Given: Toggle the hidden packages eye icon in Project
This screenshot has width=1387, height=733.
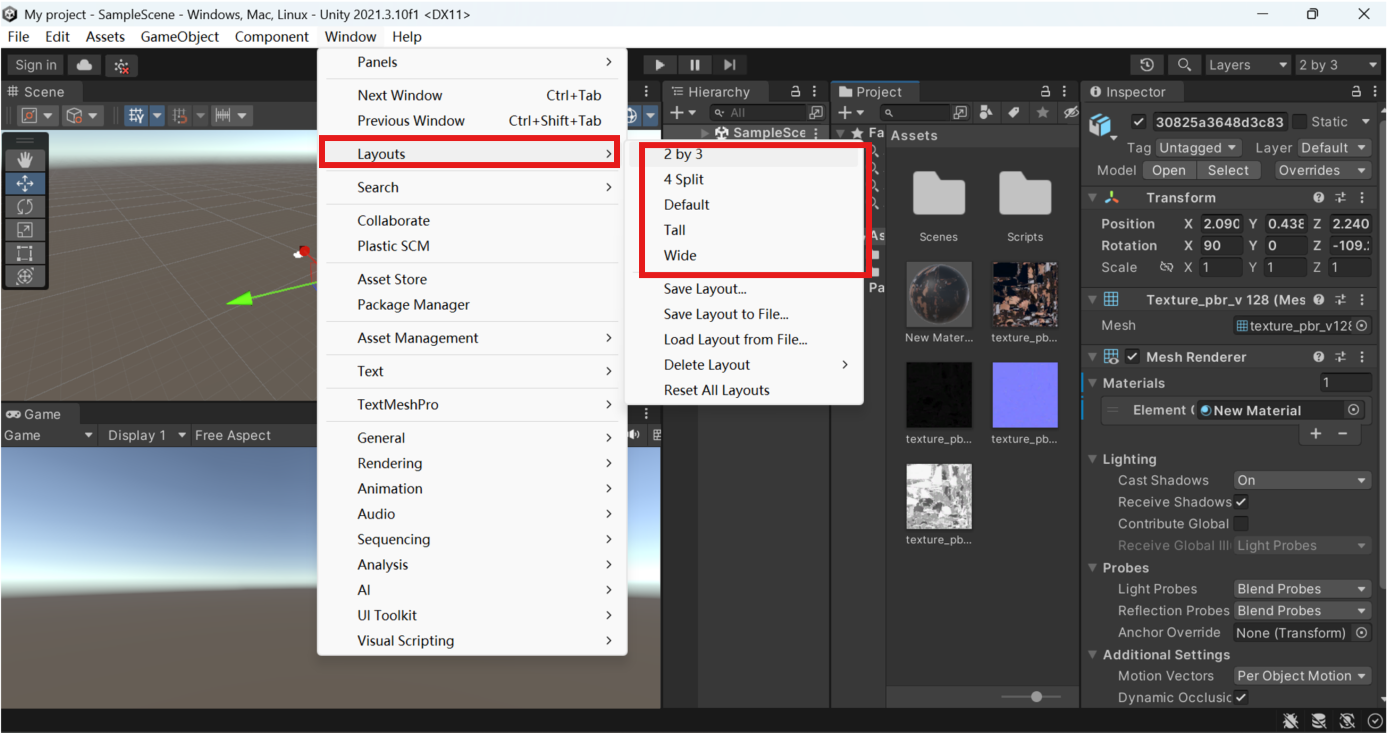Looking at the screenshot, I should click(x=1071, y=113).
